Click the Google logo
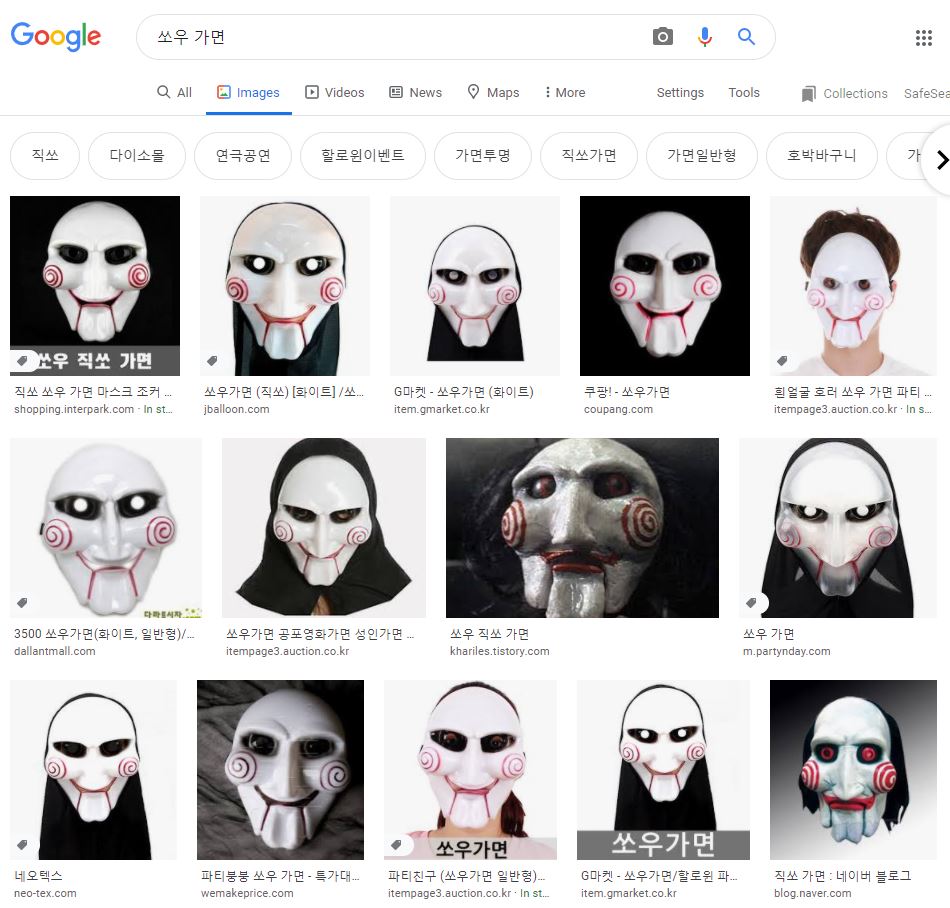Image resolution: width=950 pixels, height=908 pixels. [x=56, y=36]
